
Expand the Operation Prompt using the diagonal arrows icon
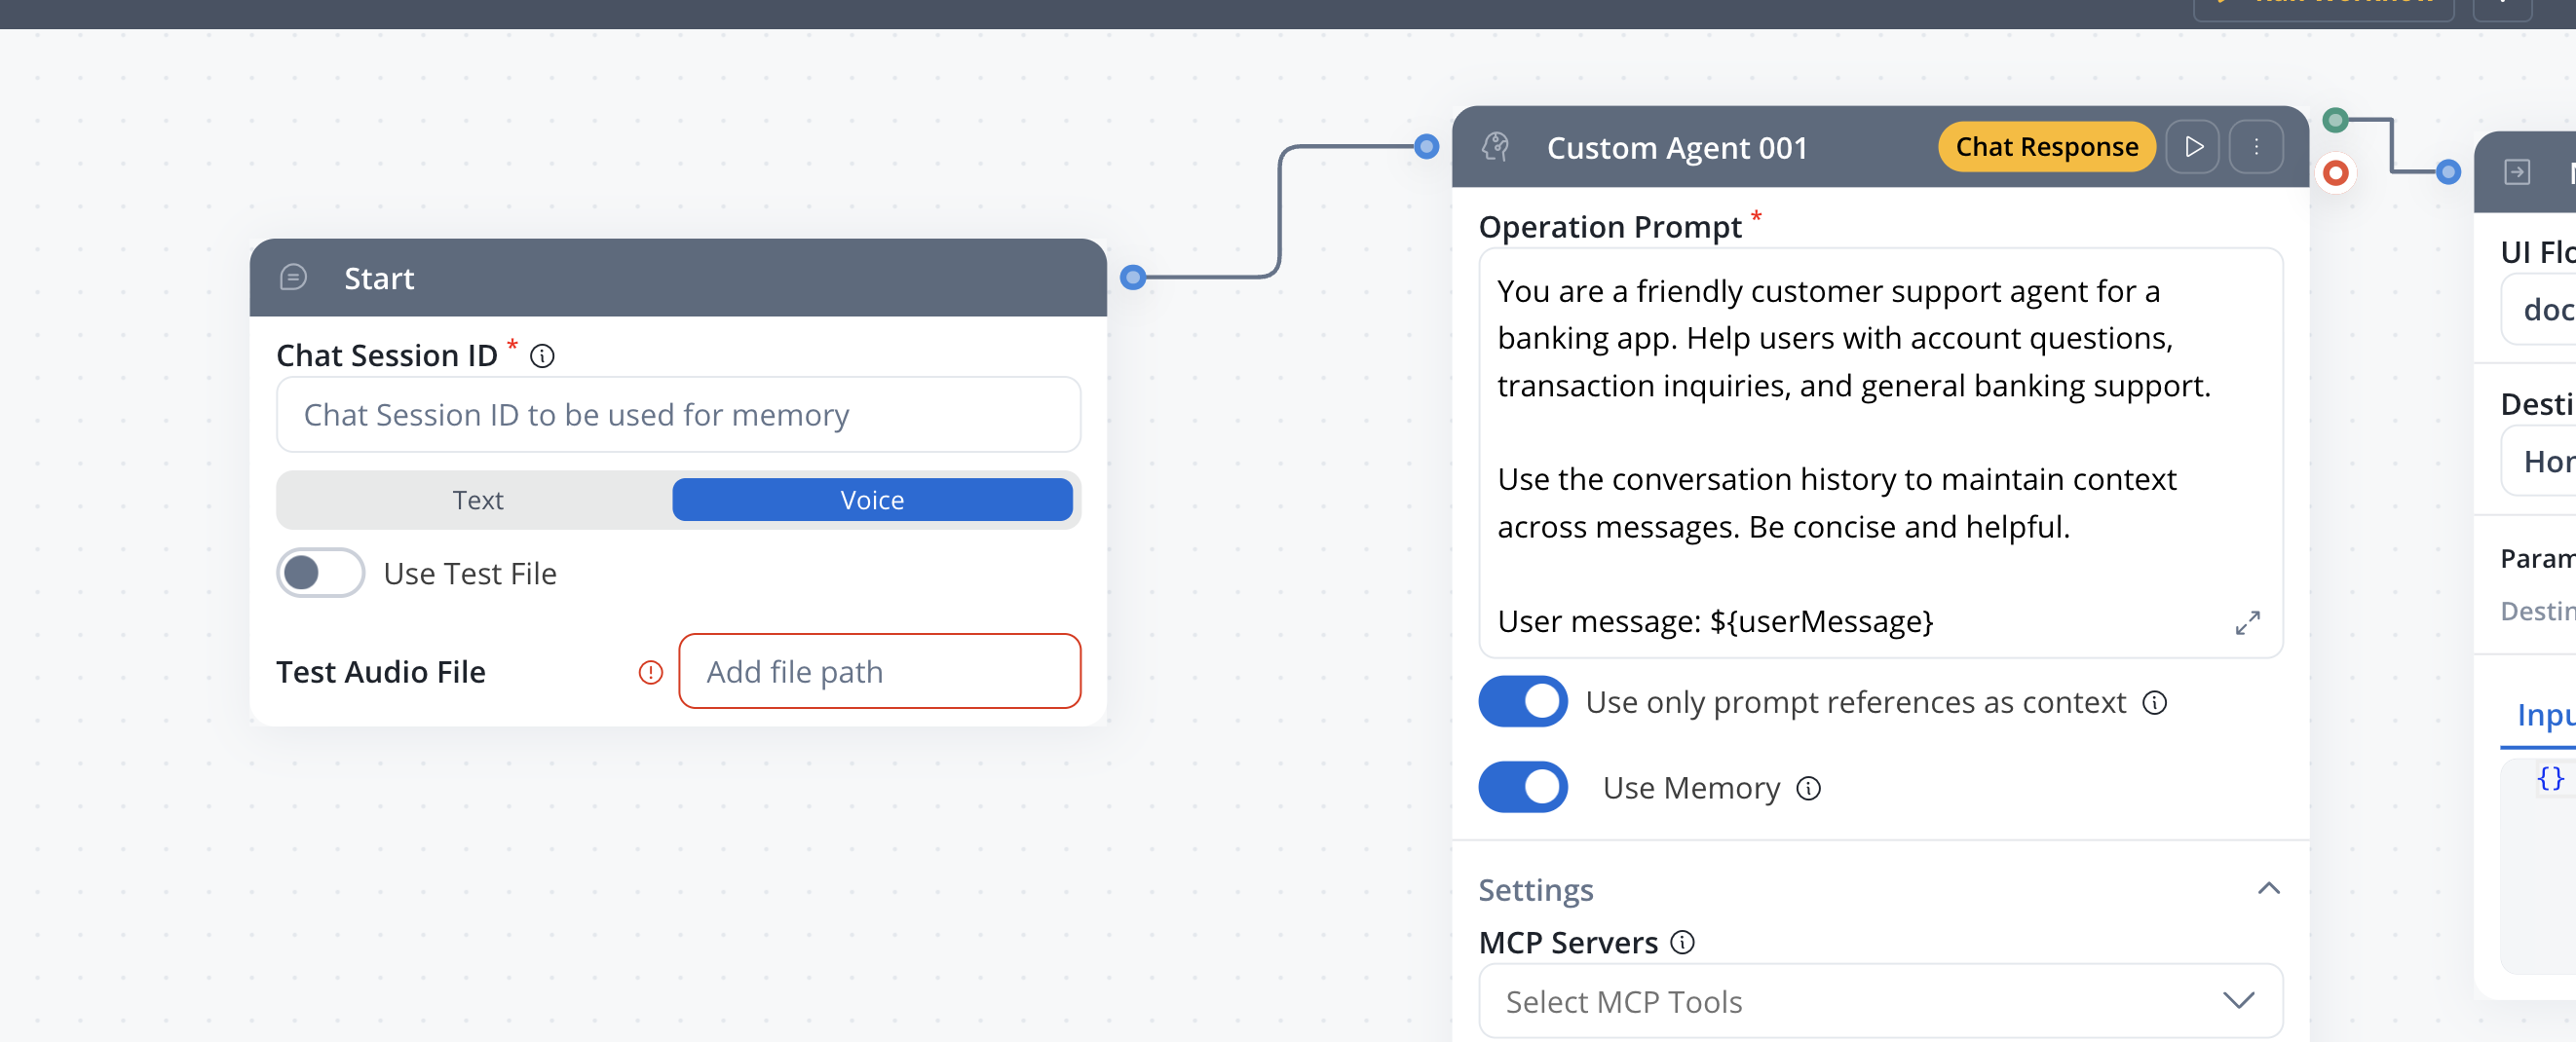tap(2248, 622)
